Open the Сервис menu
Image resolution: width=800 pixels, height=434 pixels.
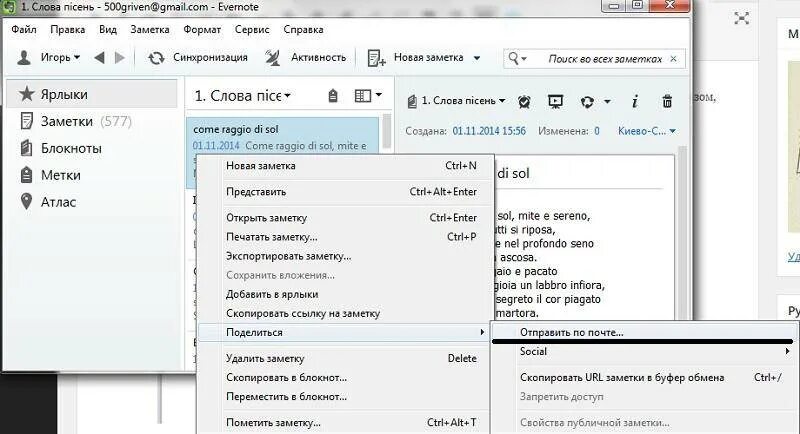tap(252, 30)
